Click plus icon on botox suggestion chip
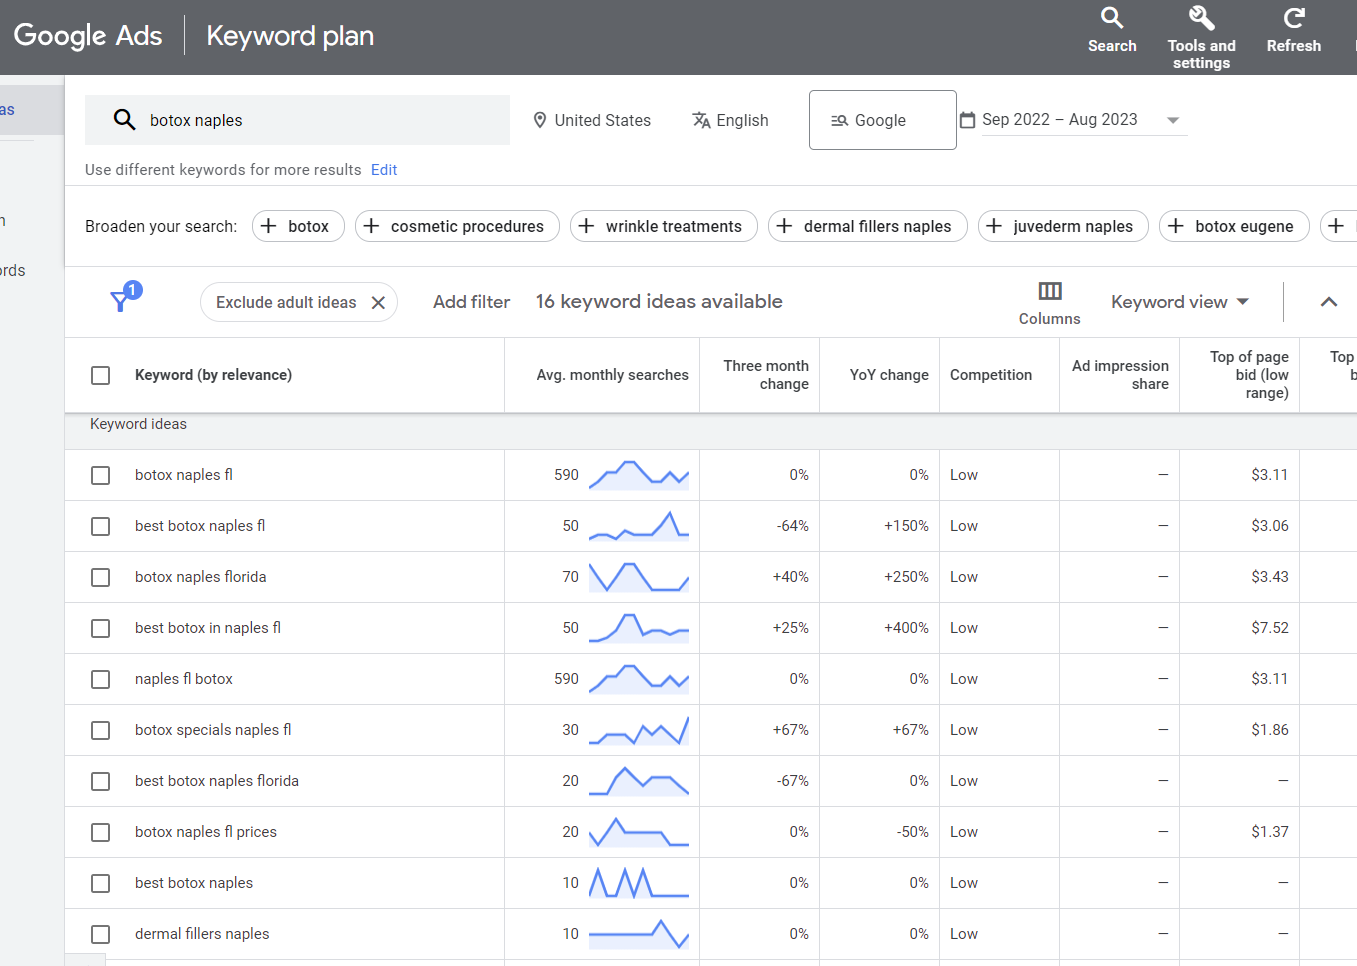Viewport: 1357px width, 966px height. 268,226
